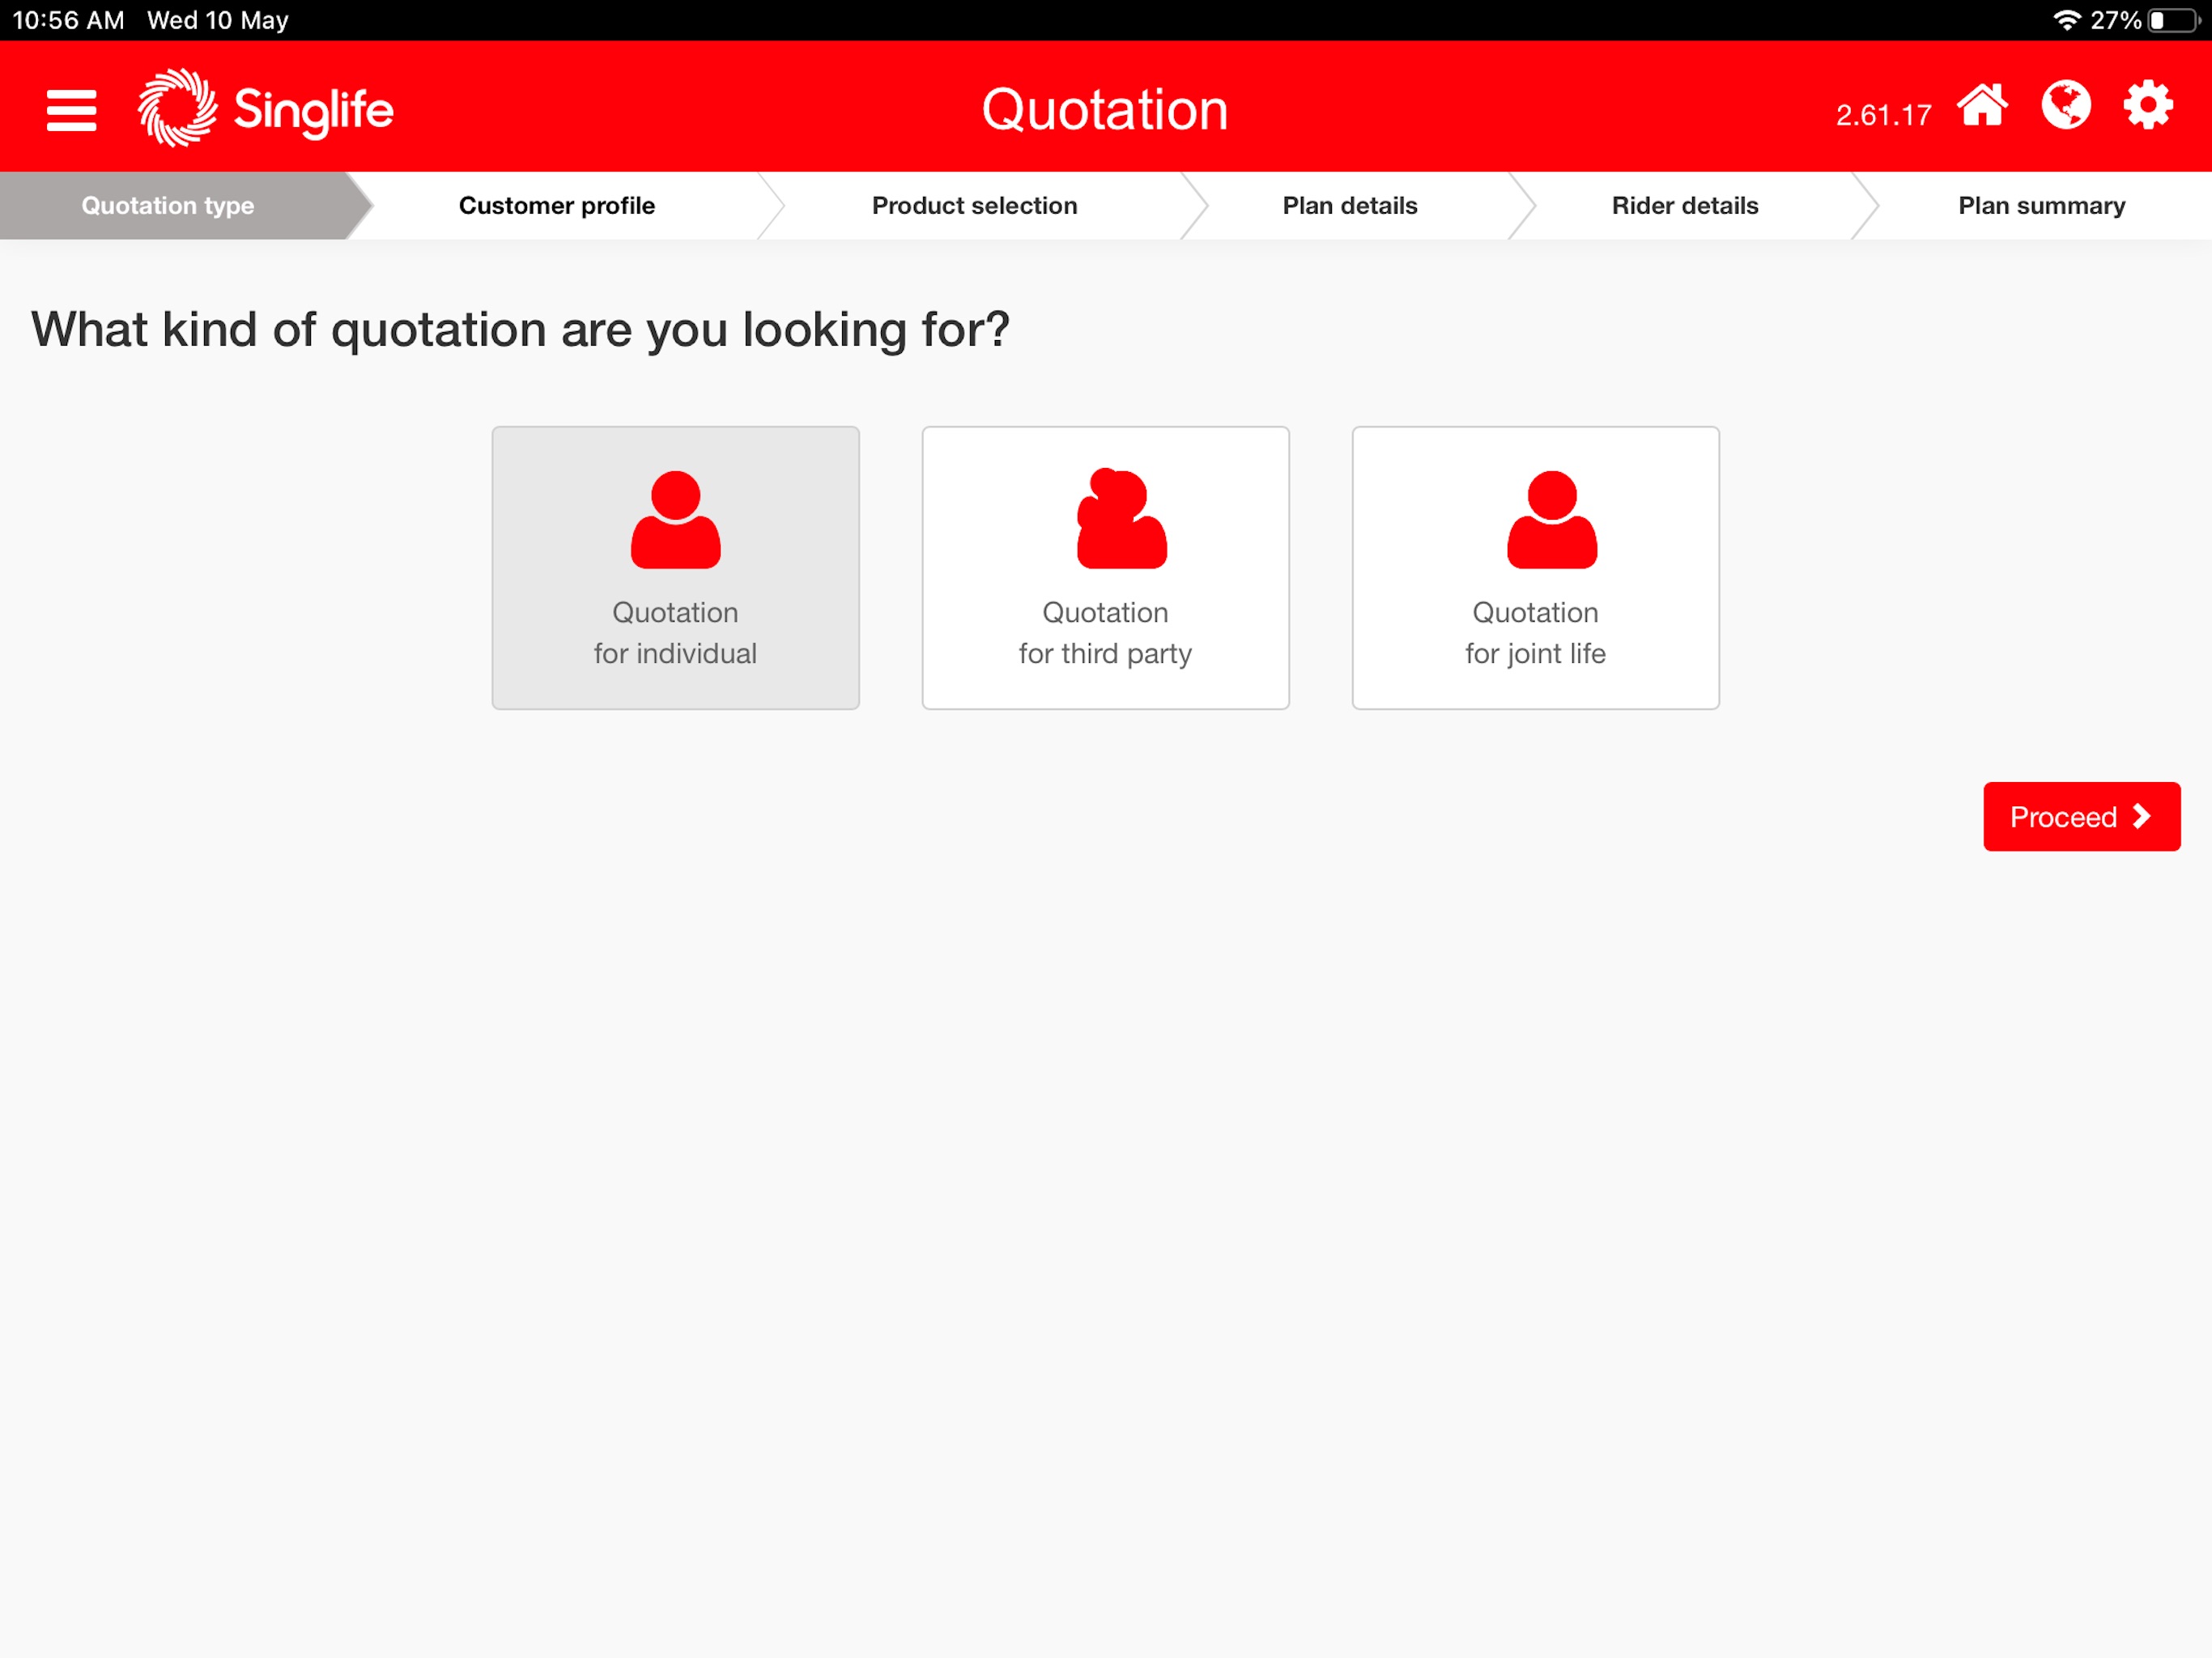Click the Quotation type breadcrumb
This screenshot has width=2212, height=1658.
pos(169,206)
